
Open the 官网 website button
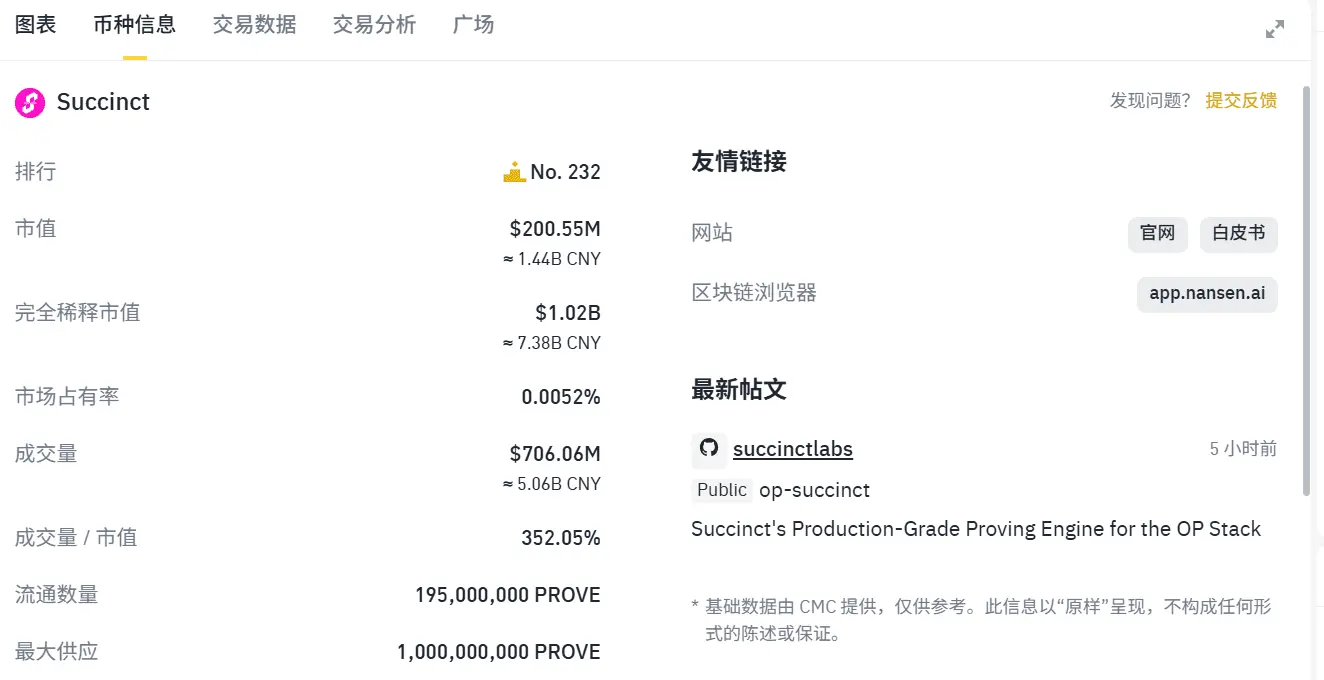click(1157, 234)
